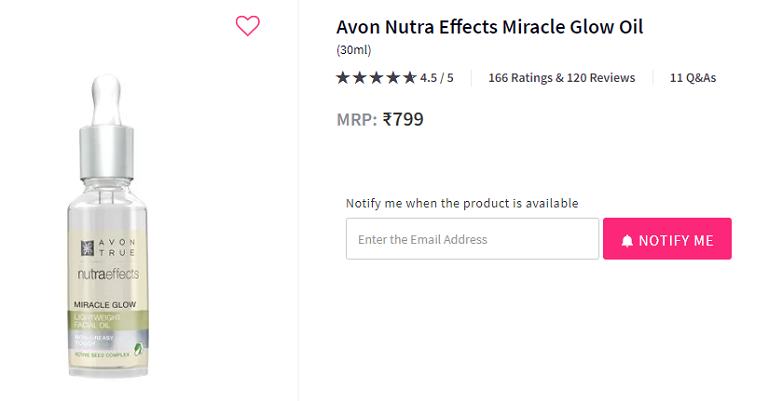This screenshot has height=401, width=769.
Task: Select the third rating star
Action: click(376, 78)
